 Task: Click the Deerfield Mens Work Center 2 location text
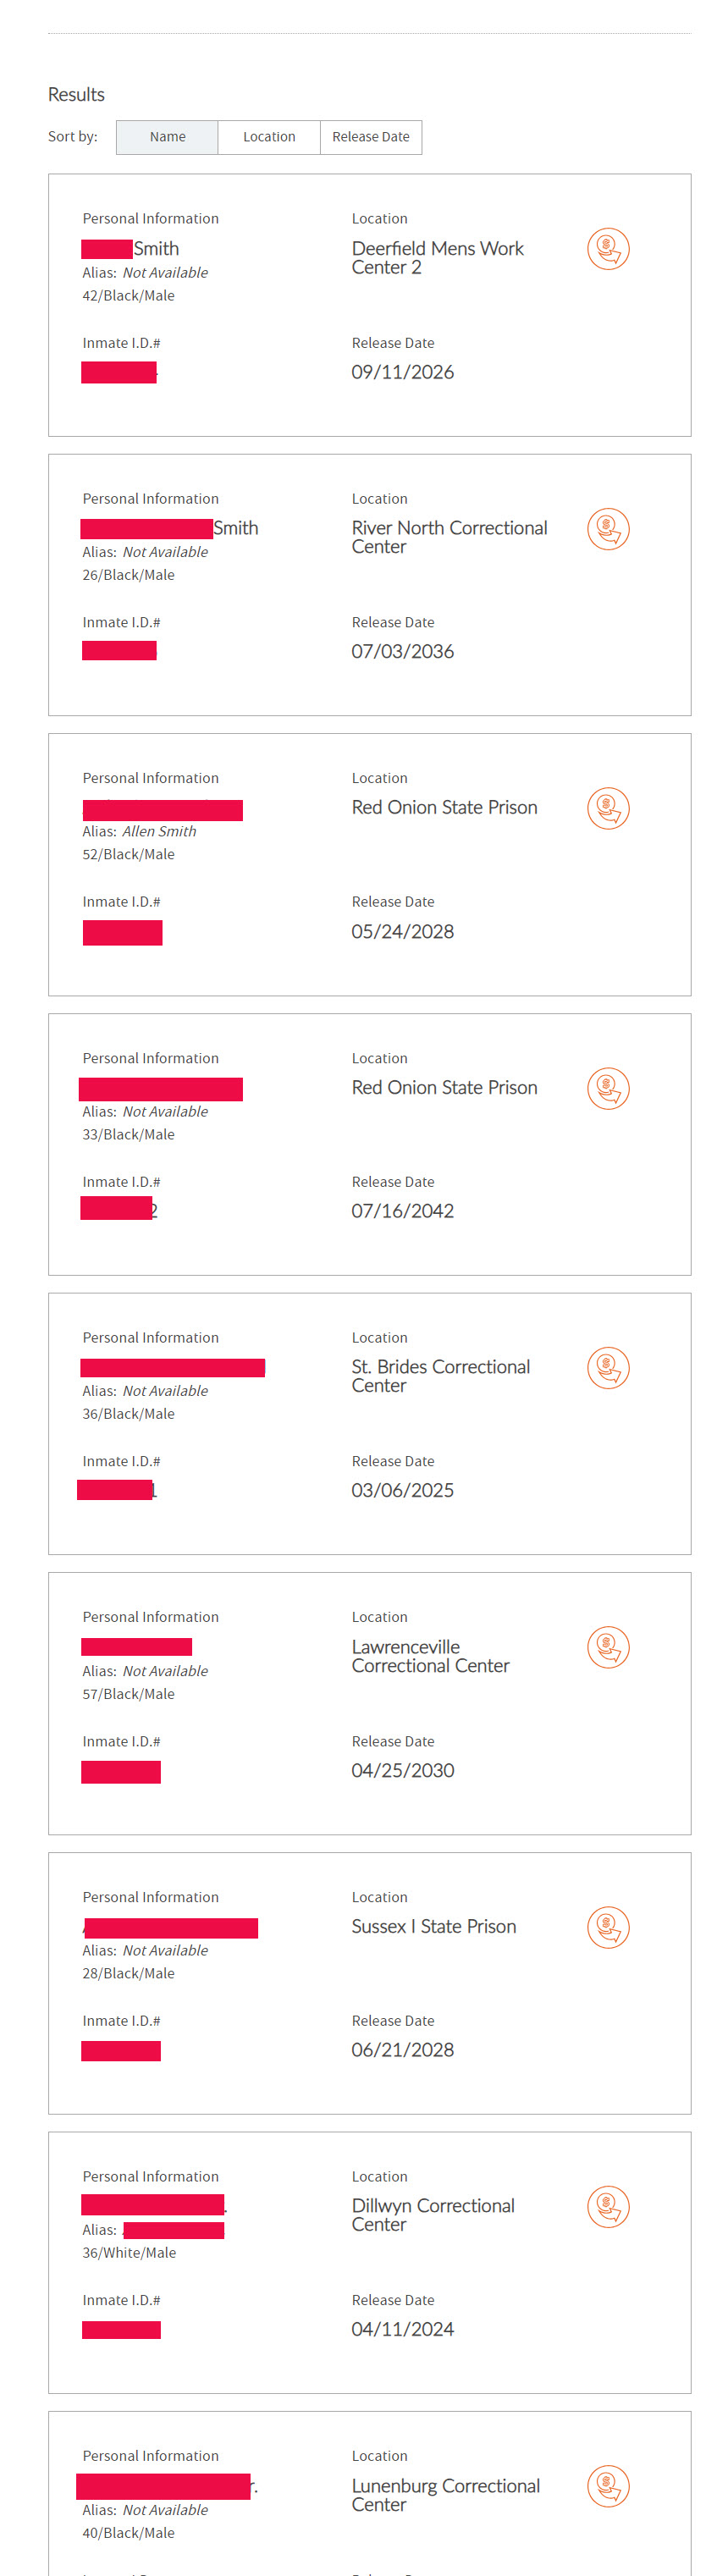[x=437, y=258]
